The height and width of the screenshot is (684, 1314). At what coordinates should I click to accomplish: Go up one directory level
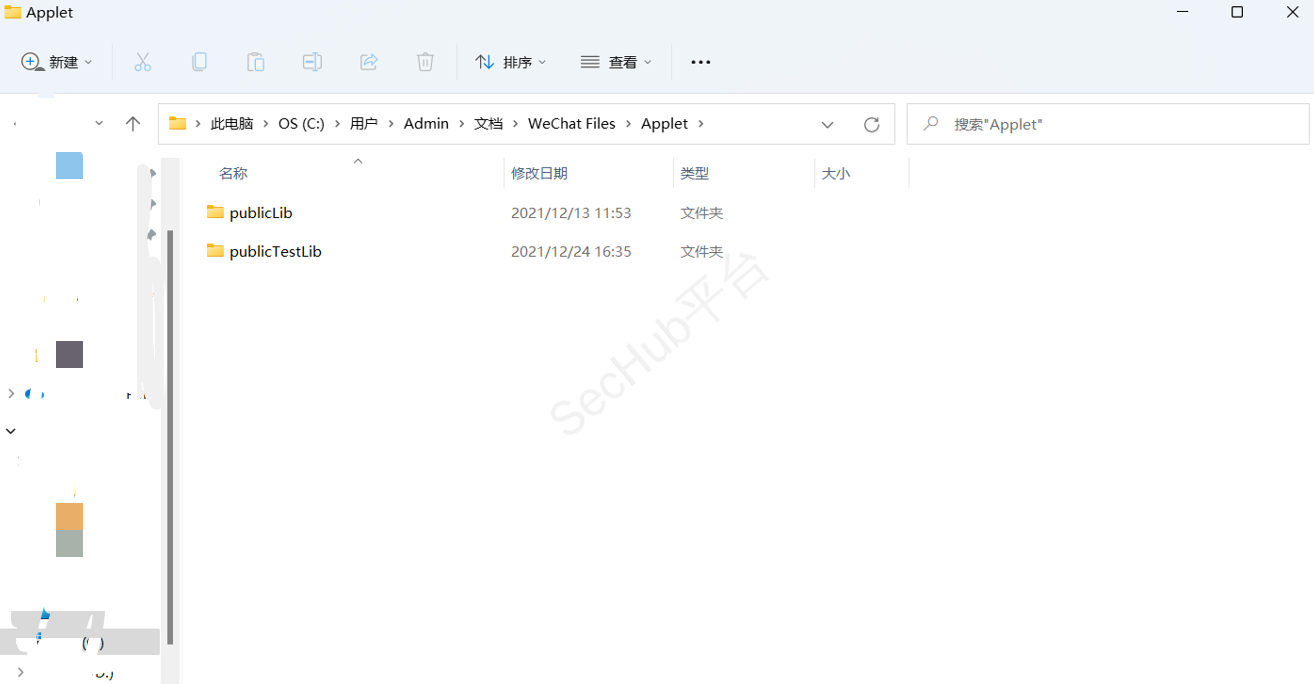pyautogui.click(x=133, y=124)
